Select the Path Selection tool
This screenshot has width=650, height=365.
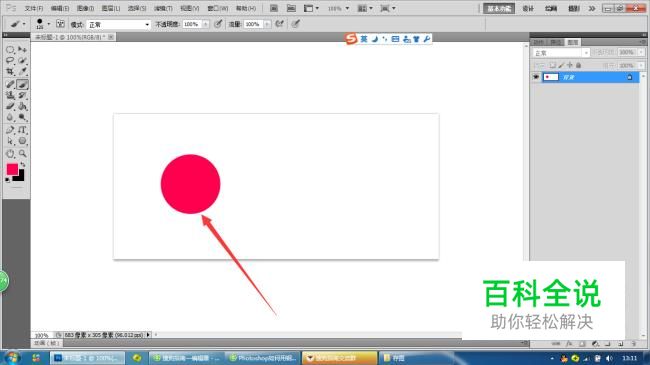coord(10,141)
